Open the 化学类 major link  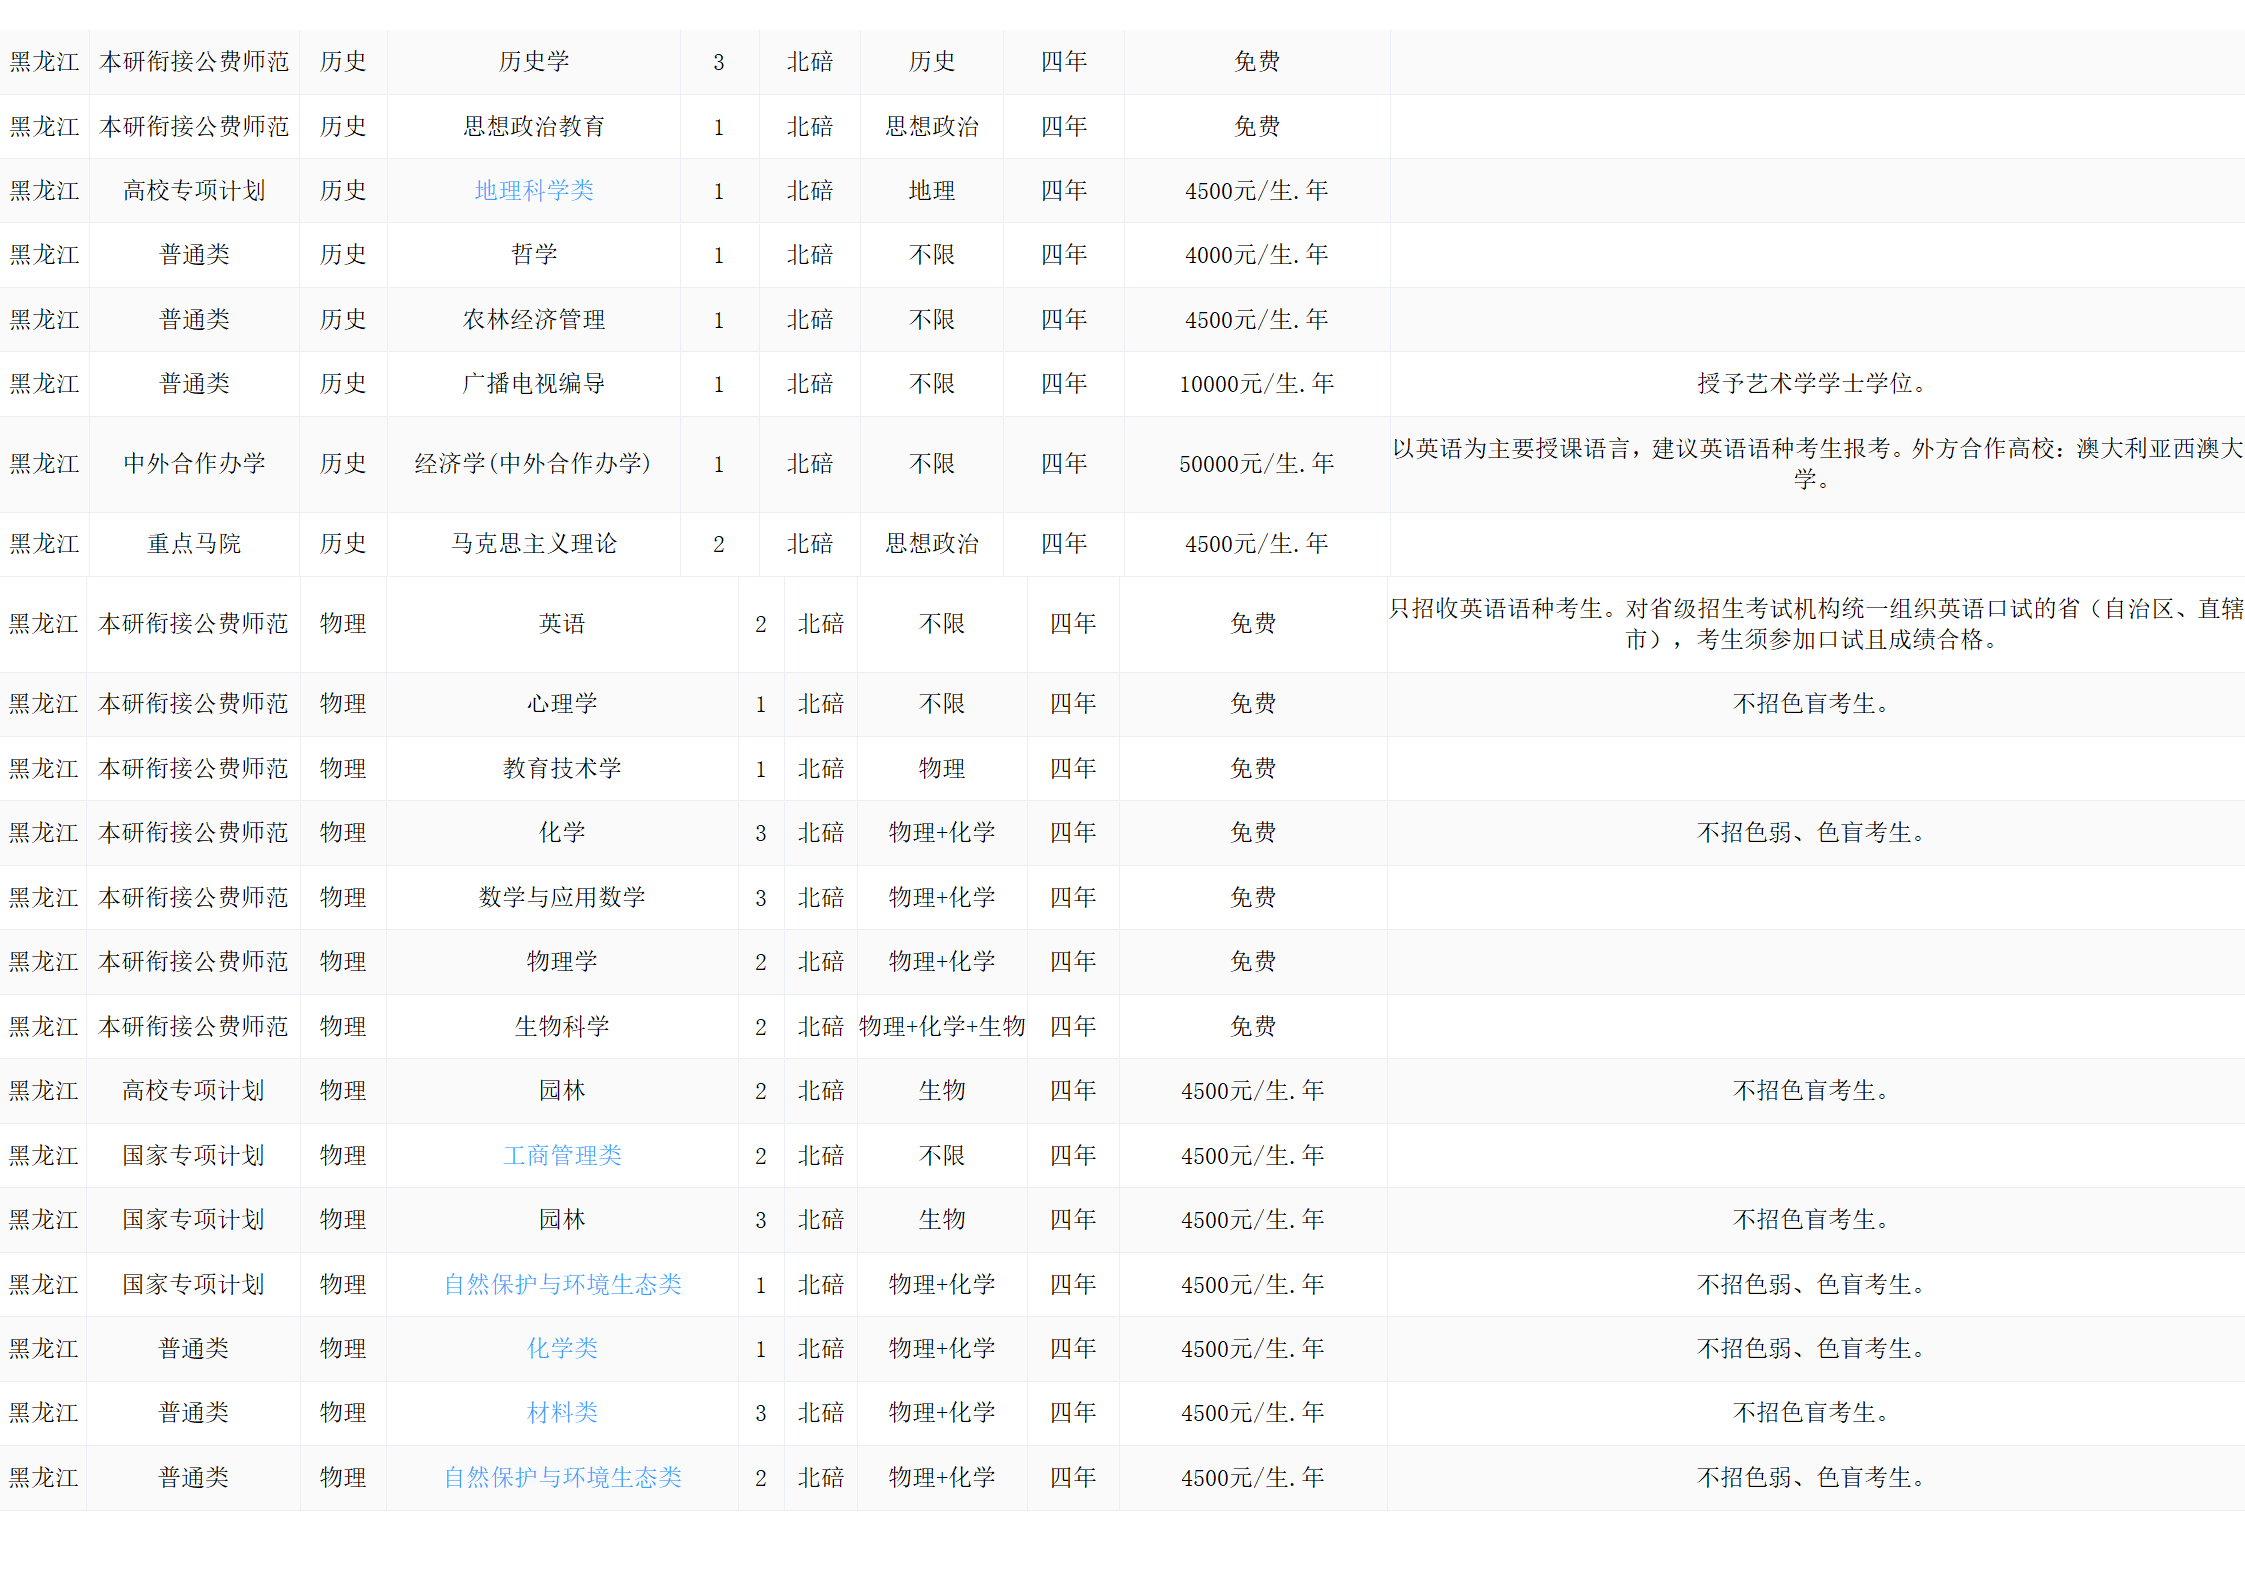562,1348
